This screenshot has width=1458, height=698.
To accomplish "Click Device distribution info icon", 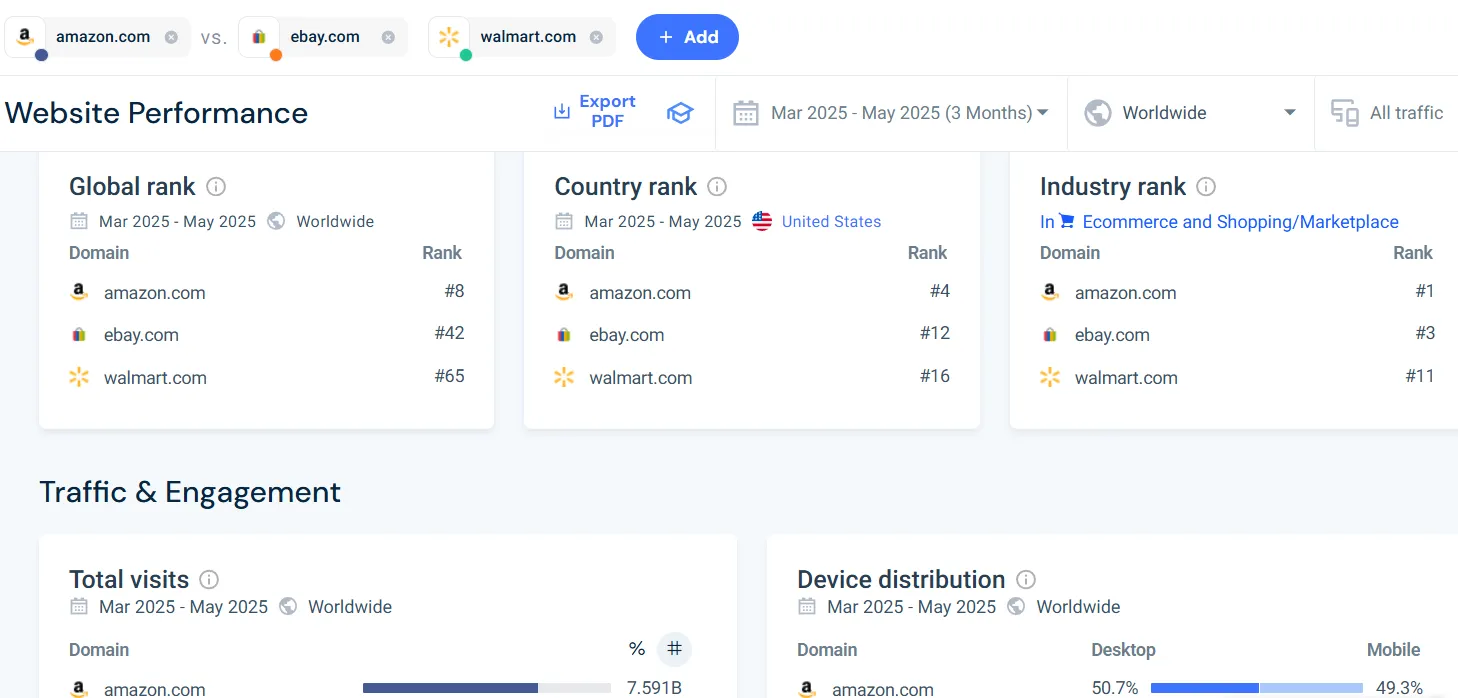I will [1026, 580].
